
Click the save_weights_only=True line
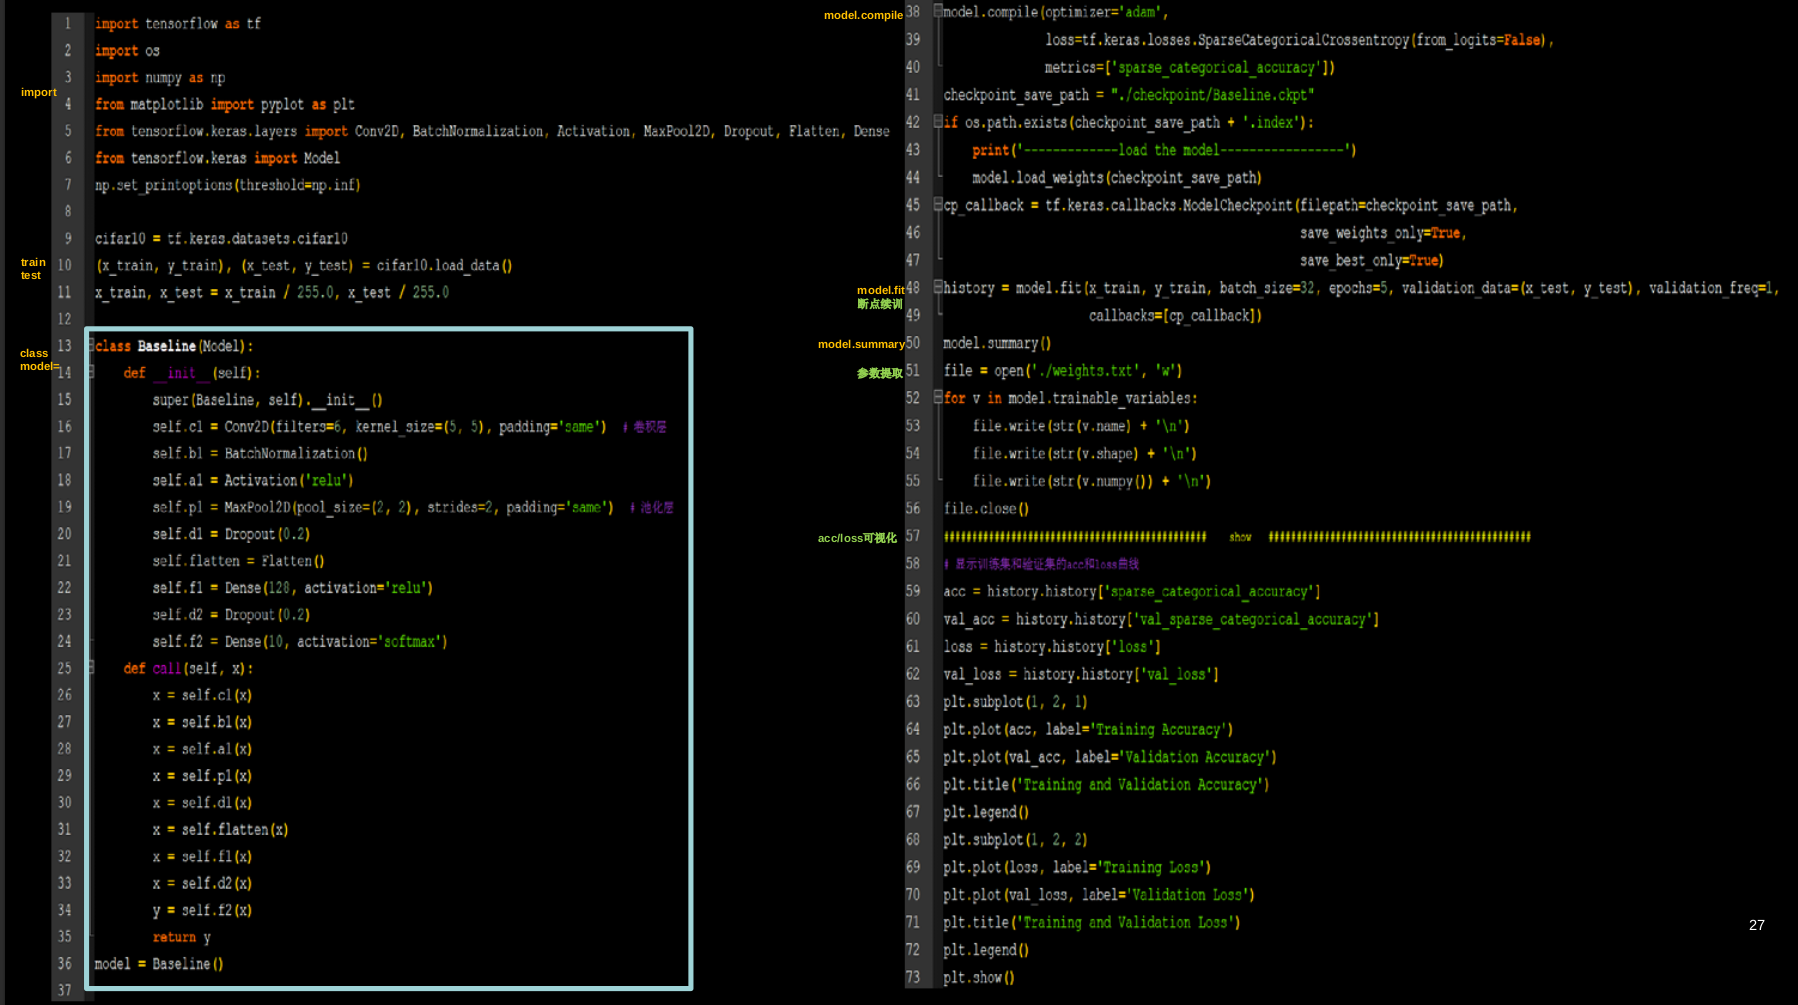click(1383, 233)
